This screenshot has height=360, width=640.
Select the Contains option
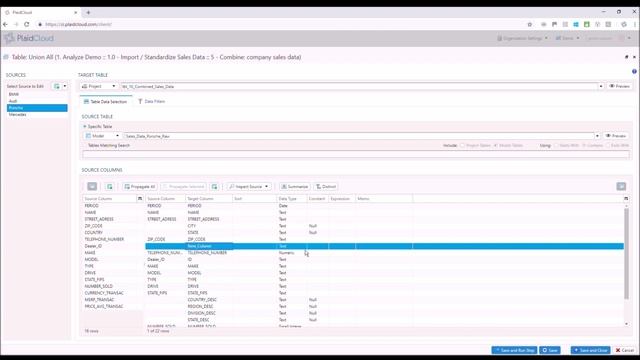click(x=584, y=145)
